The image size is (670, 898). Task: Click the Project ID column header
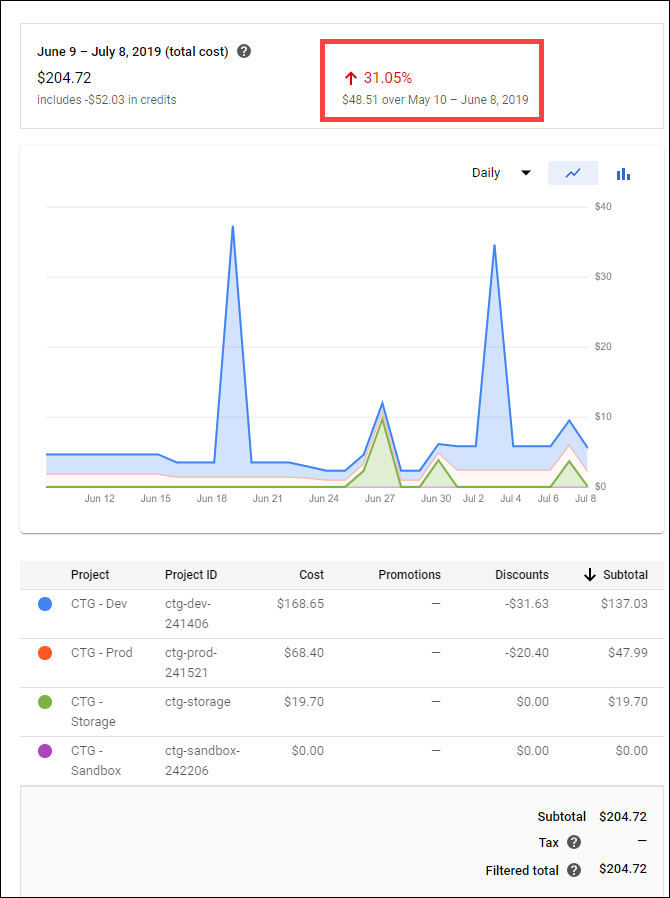(190, 575)
